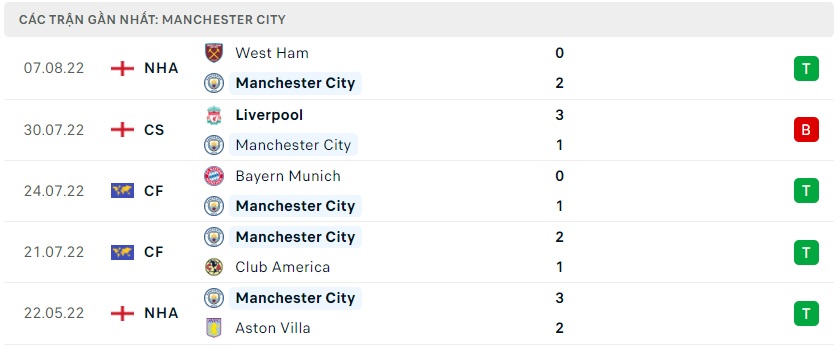The width and height of the screenshot is (837, 360).
Task: Open the West Ham team link
Action: point(272,53)
